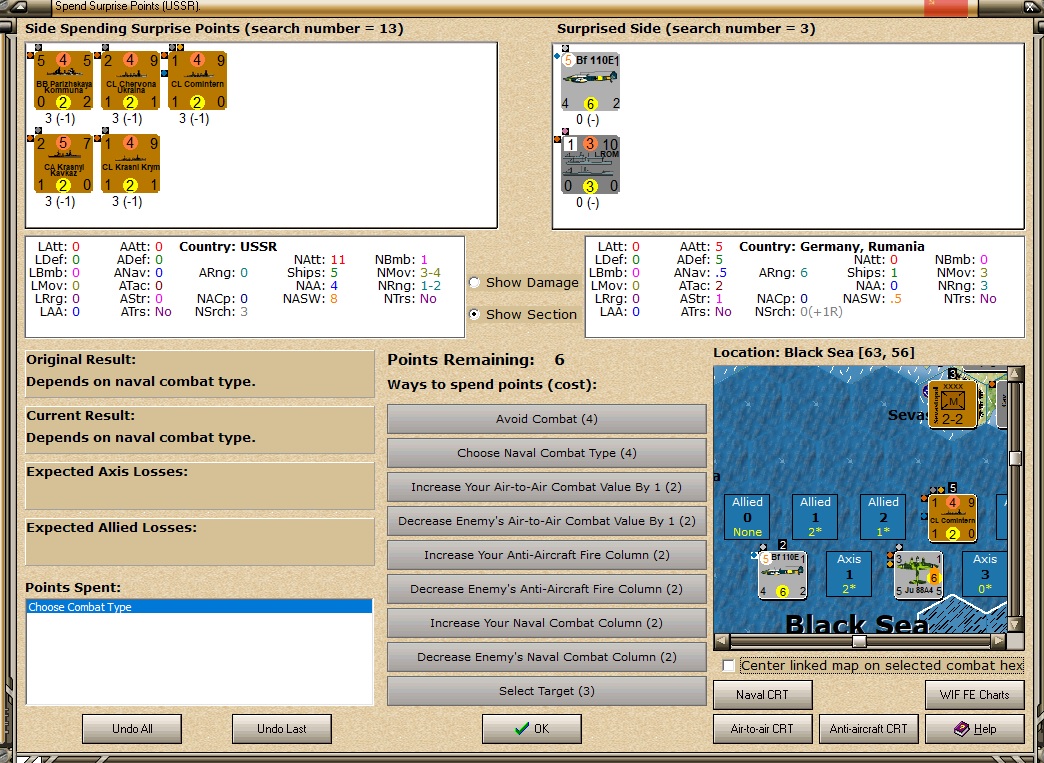The height and width of the screenshot is (763, 1044).
Task: Click the map scroll-right arrow
Action: click(998, 641)
